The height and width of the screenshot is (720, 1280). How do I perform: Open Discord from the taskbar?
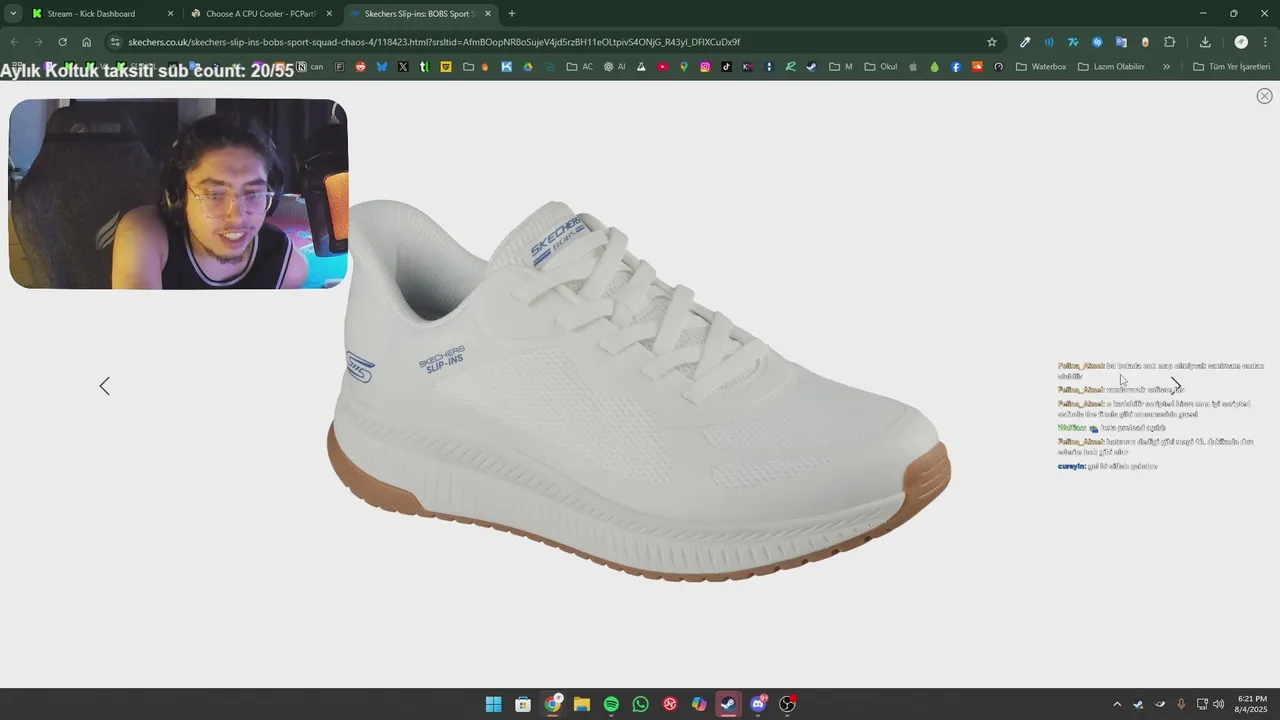click(758, 704)
